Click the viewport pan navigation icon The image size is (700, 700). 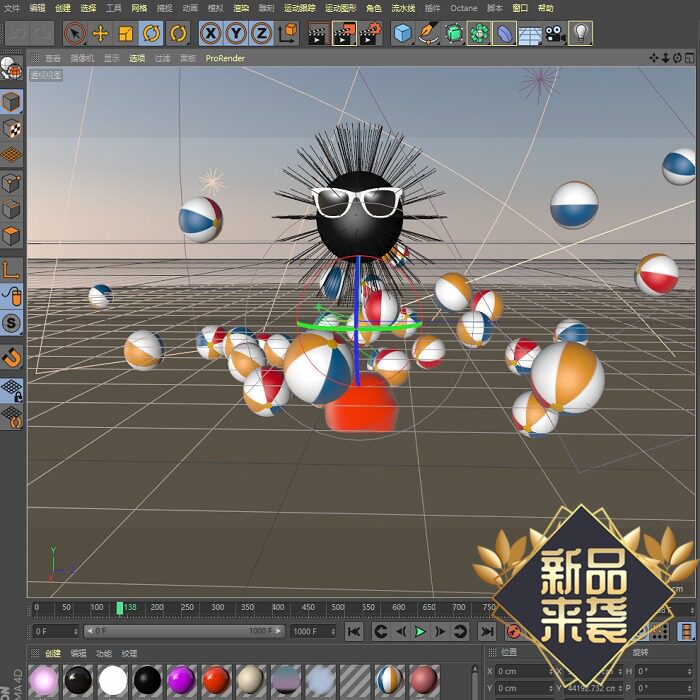(654, 58)
